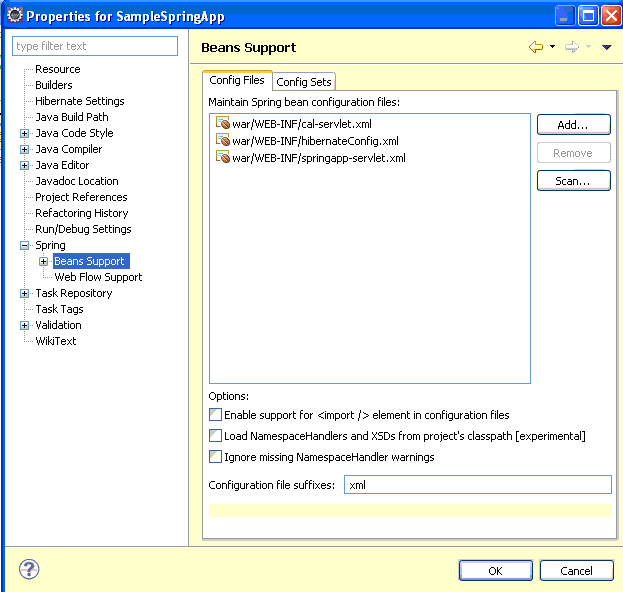Click the Scan... button

[573, 181]
